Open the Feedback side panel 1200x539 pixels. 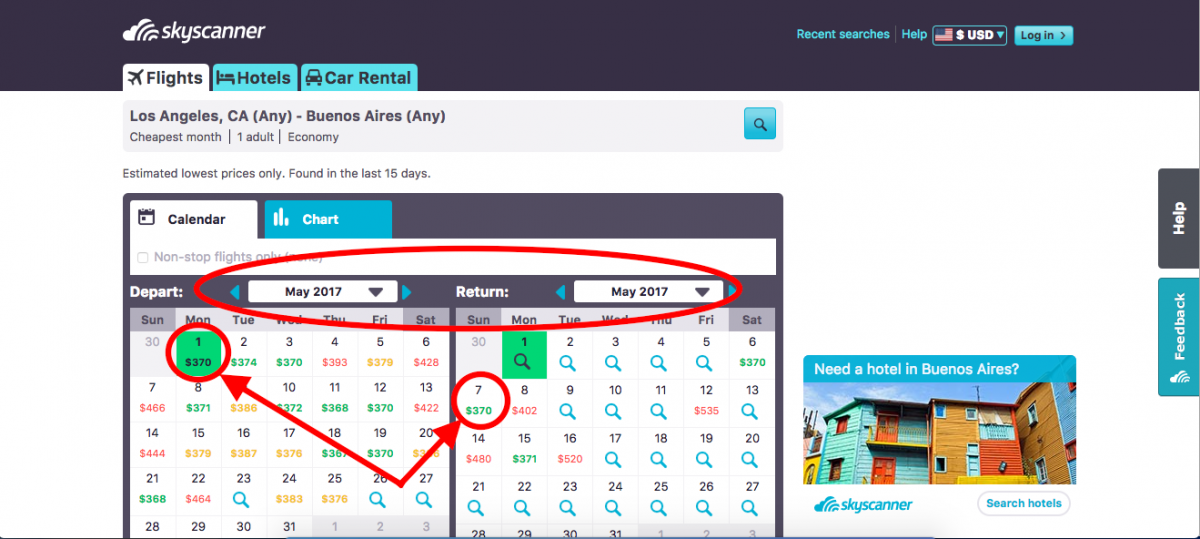[1179, 337]
